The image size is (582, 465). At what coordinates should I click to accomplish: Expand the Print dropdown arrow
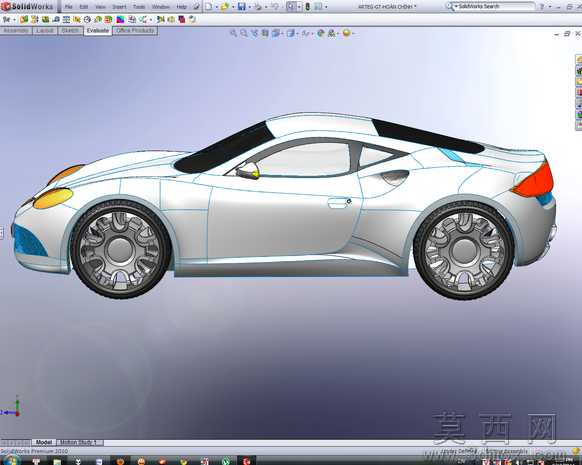[x=266, y=7]
